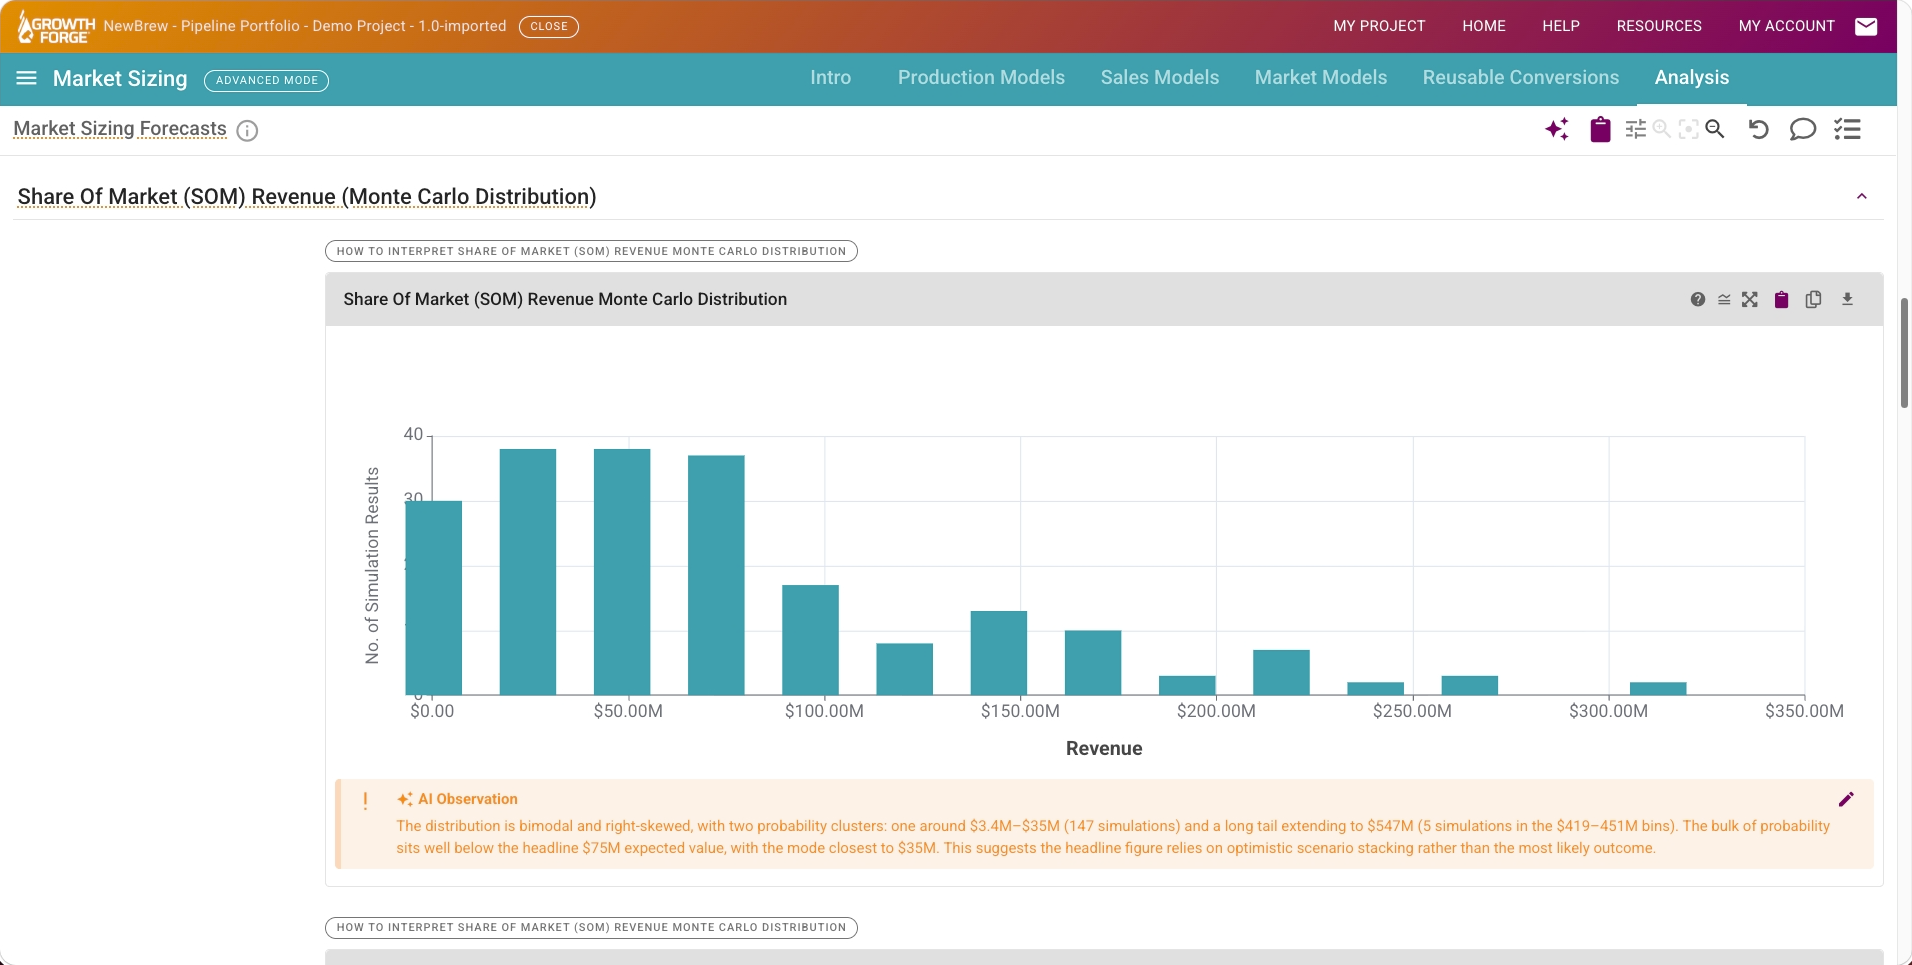Open the mail envelope icon
The width and height of the screenshot is (1912, 965).
[x=1866, y=27]
